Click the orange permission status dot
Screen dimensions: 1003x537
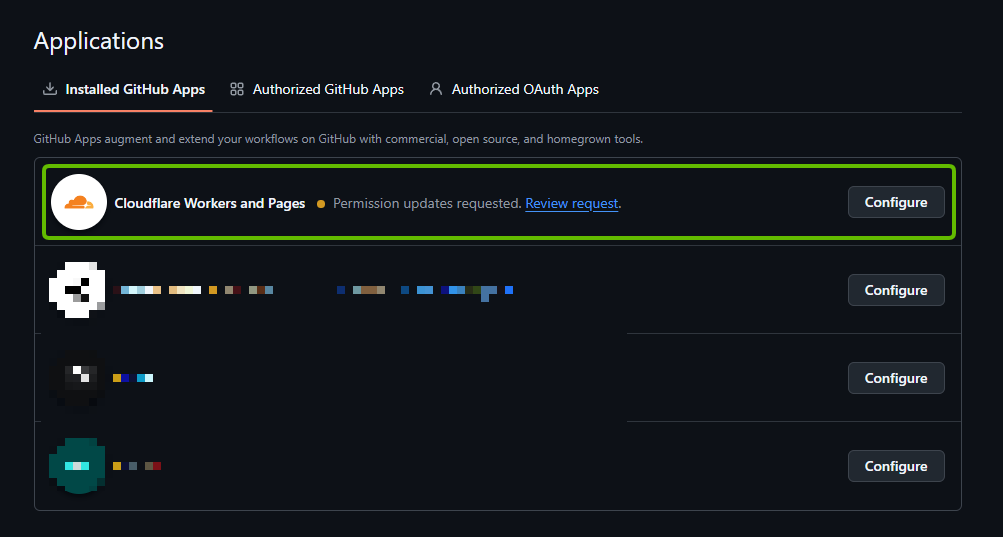click(x=321, y=204)
